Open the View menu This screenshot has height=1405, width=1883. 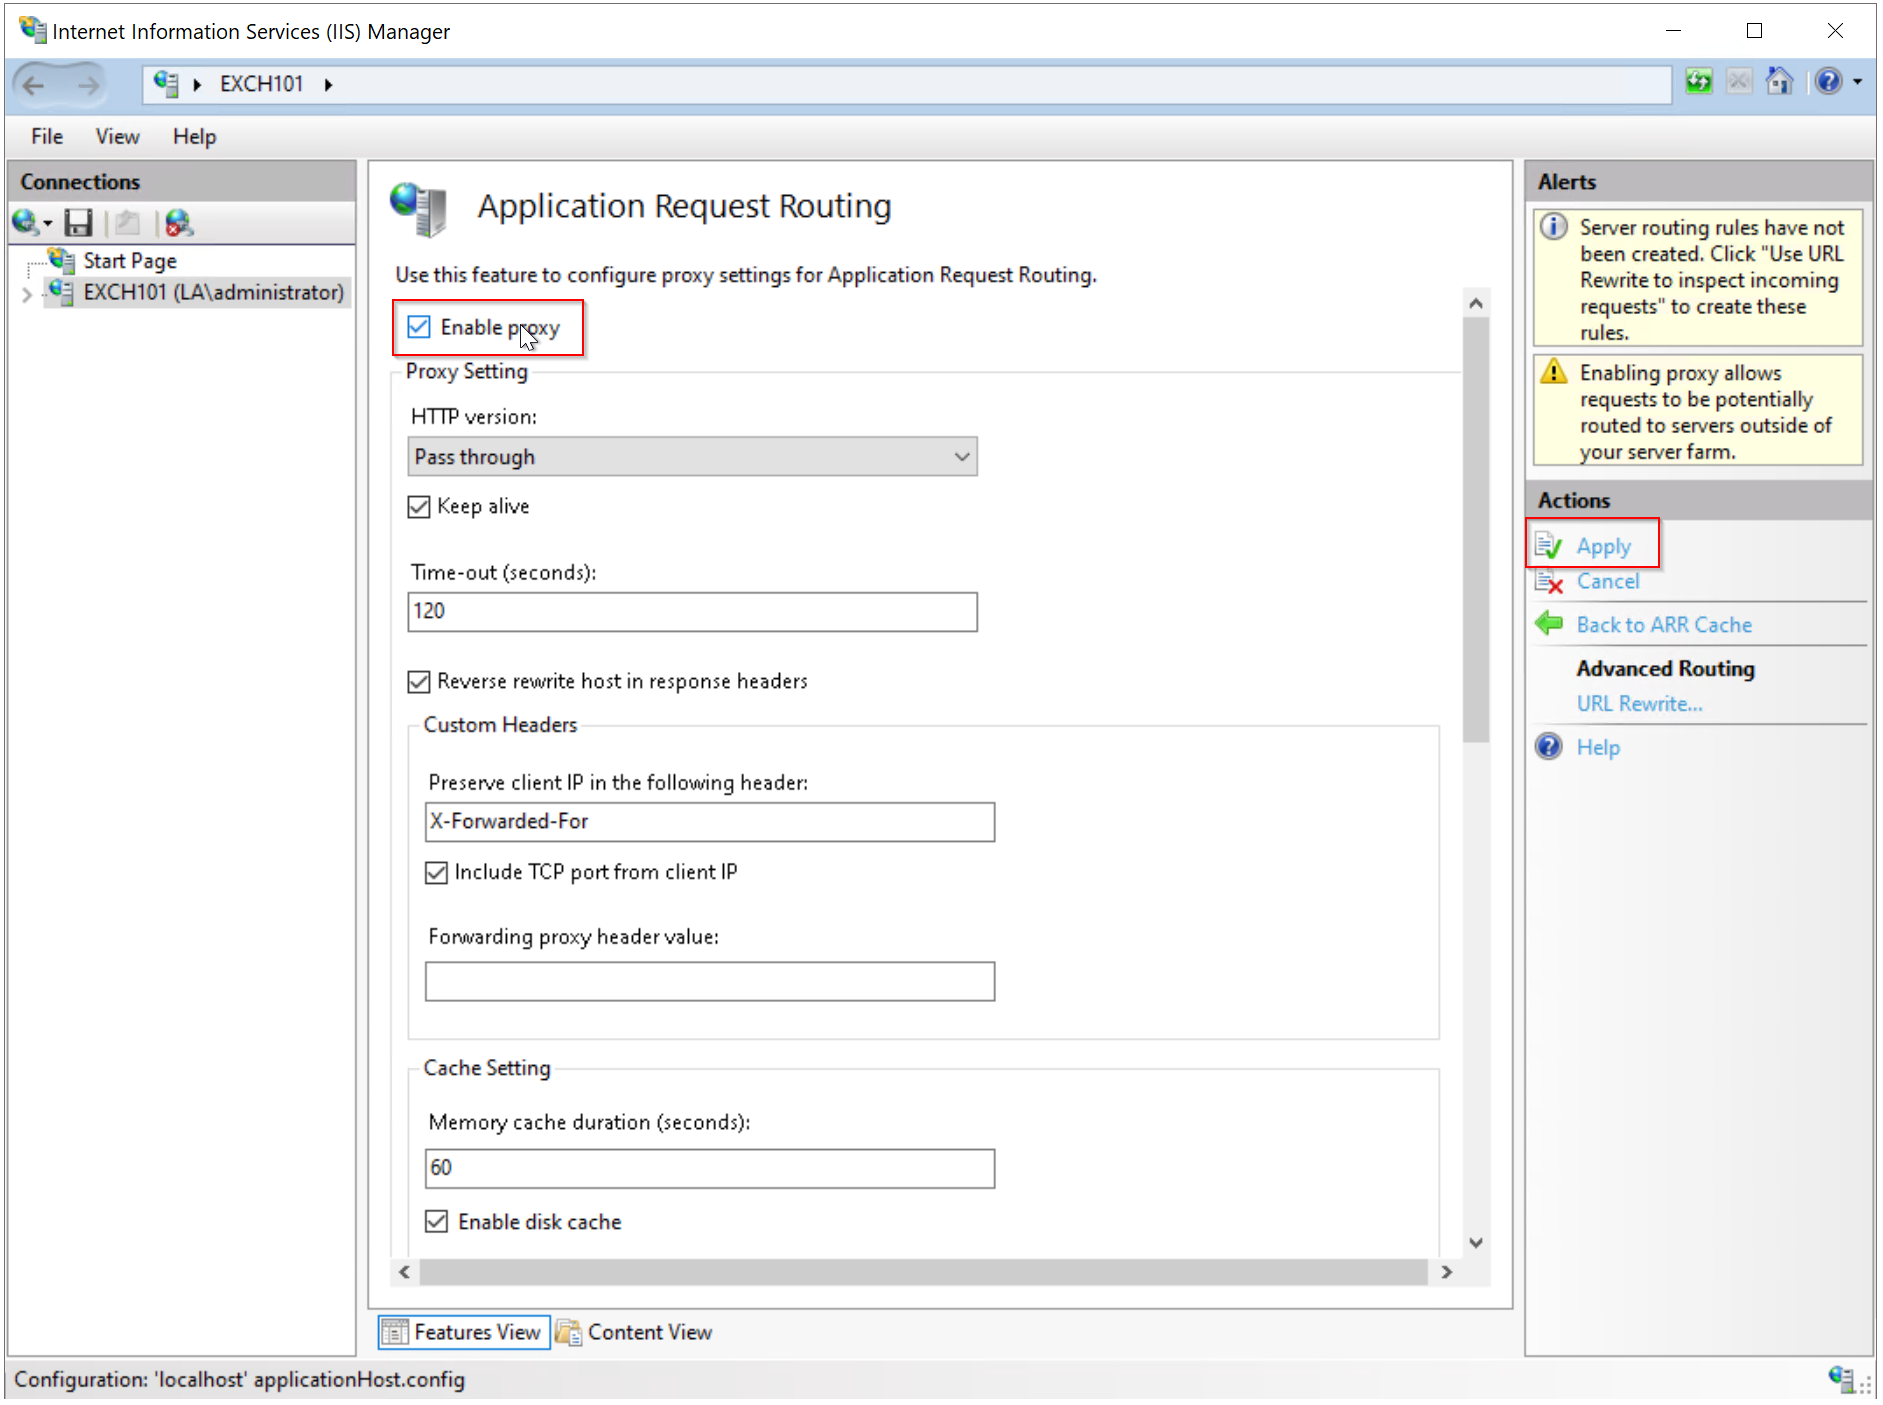117,137
